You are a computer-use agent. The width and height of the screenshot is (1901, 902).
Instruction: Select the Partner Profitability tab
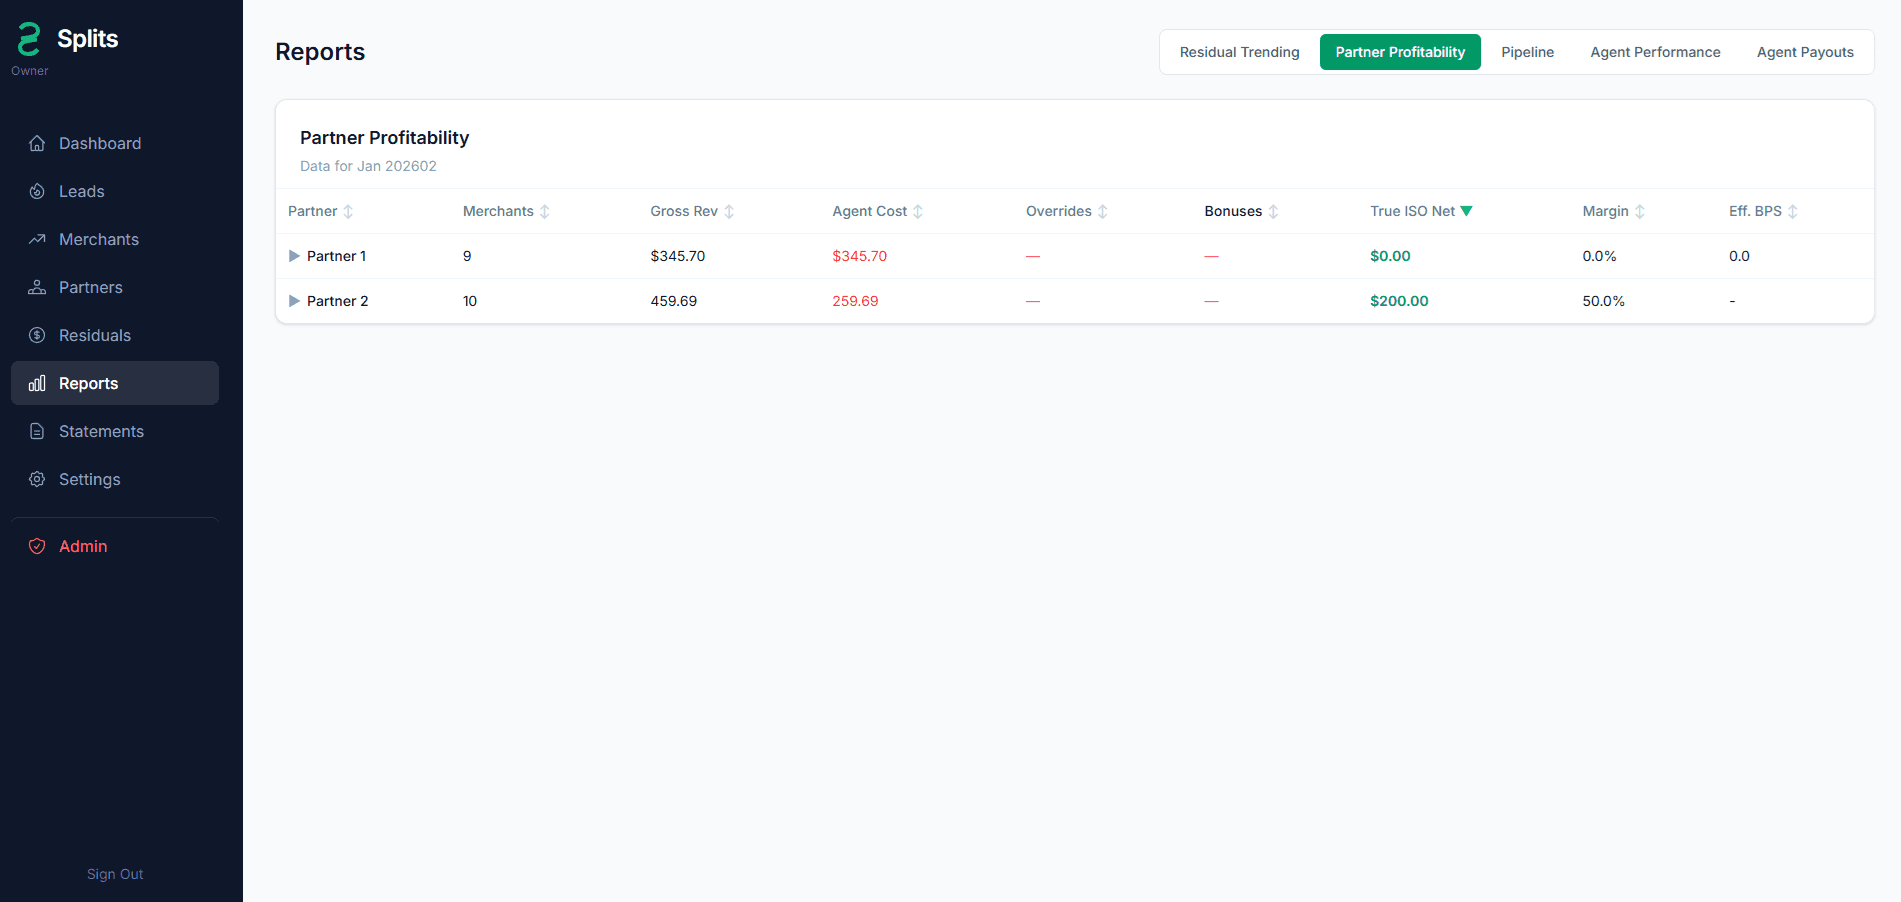point(1400,52)
